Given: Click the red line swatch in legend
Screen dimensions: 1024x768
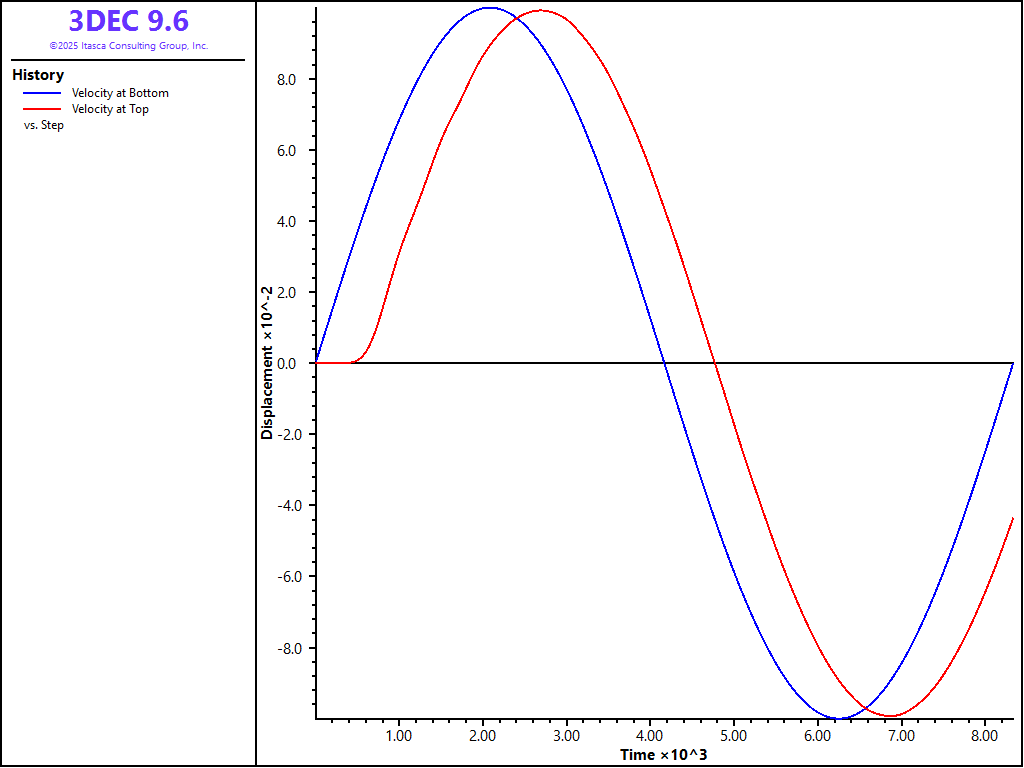Looking at the screenshot, I should (42, 109).
